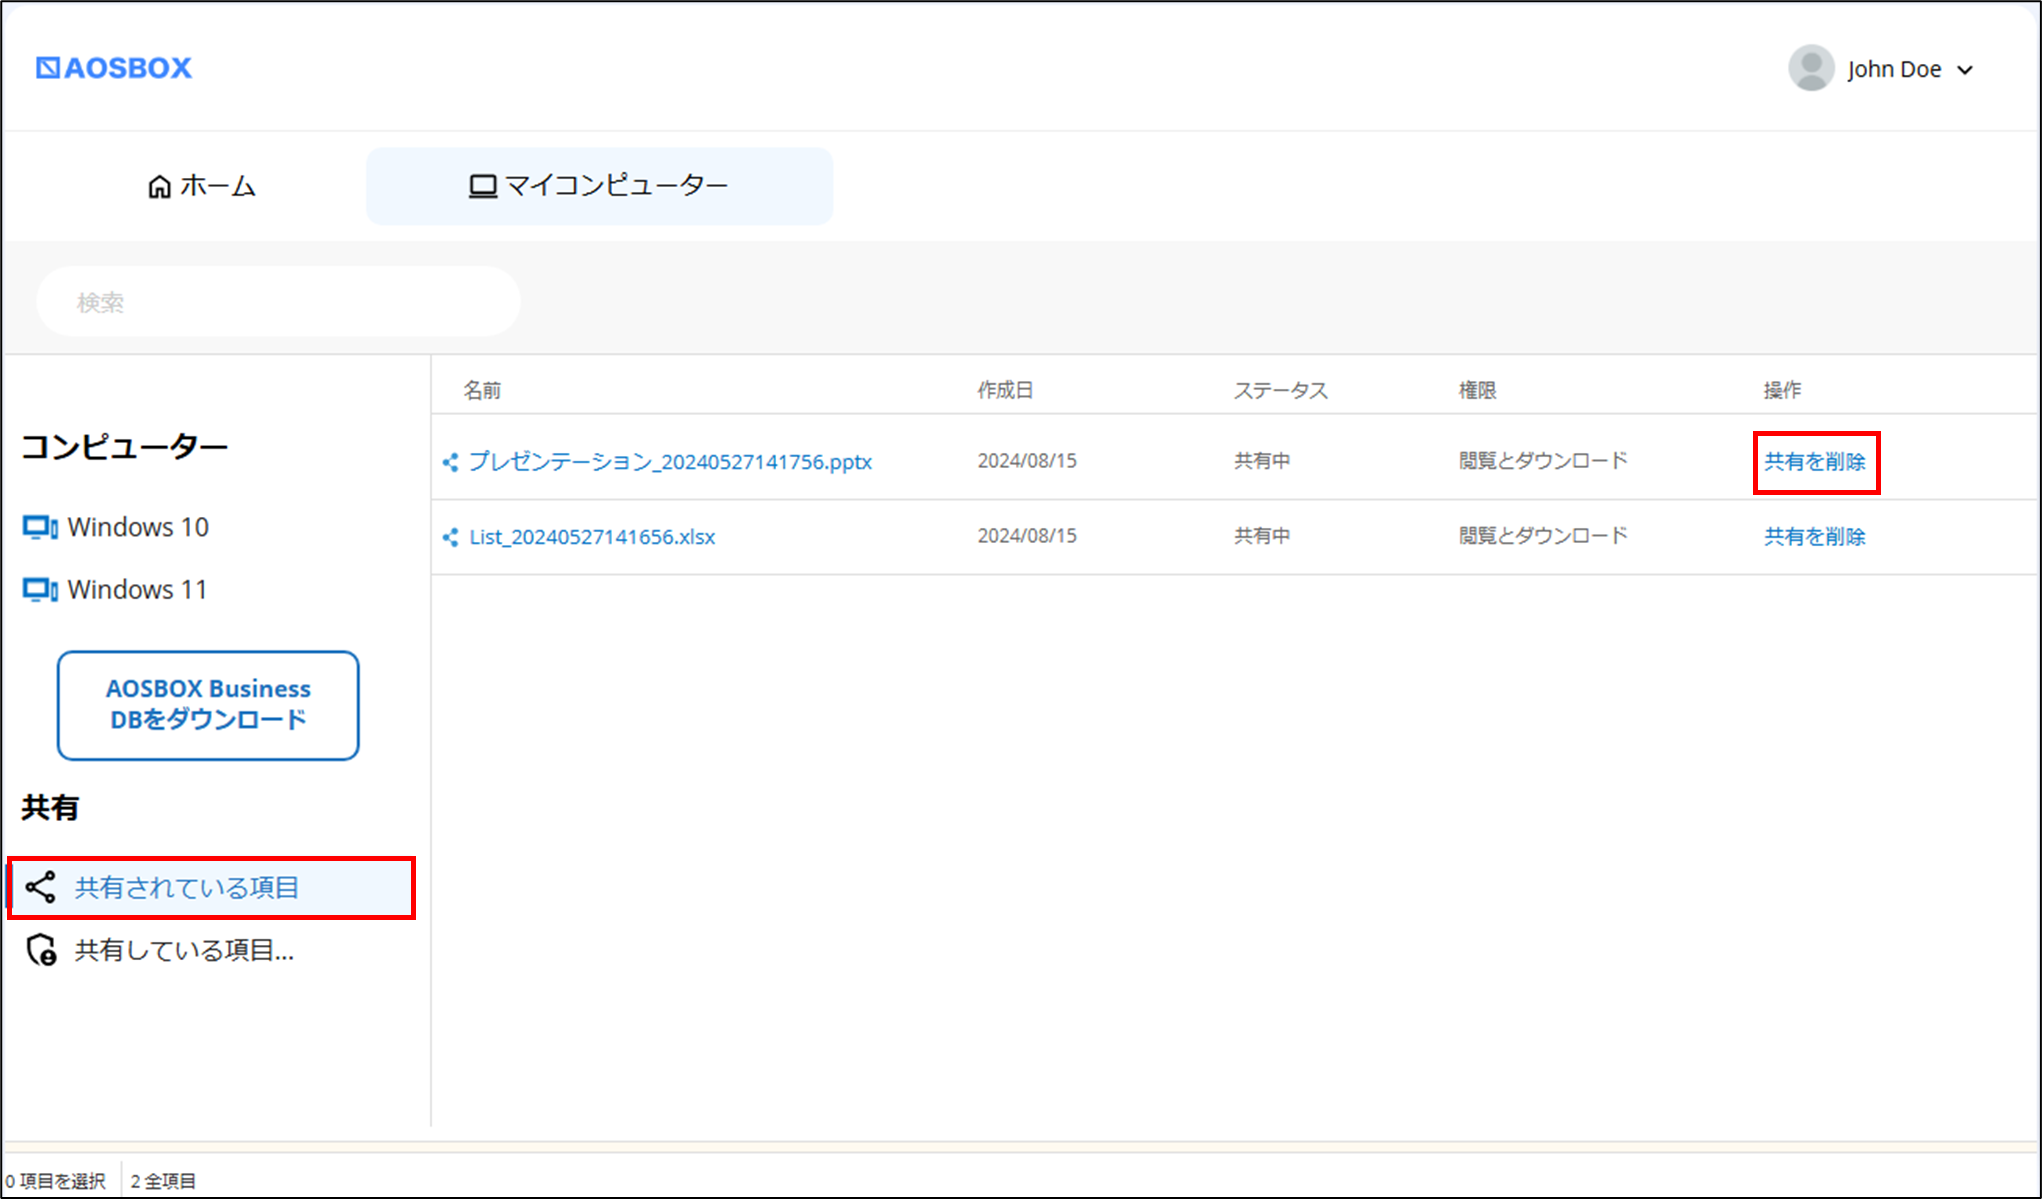This screenshot has height=1199, width=2042.
Task: Click share icon beside 共有されている項目
Action: tap(41, 887)
